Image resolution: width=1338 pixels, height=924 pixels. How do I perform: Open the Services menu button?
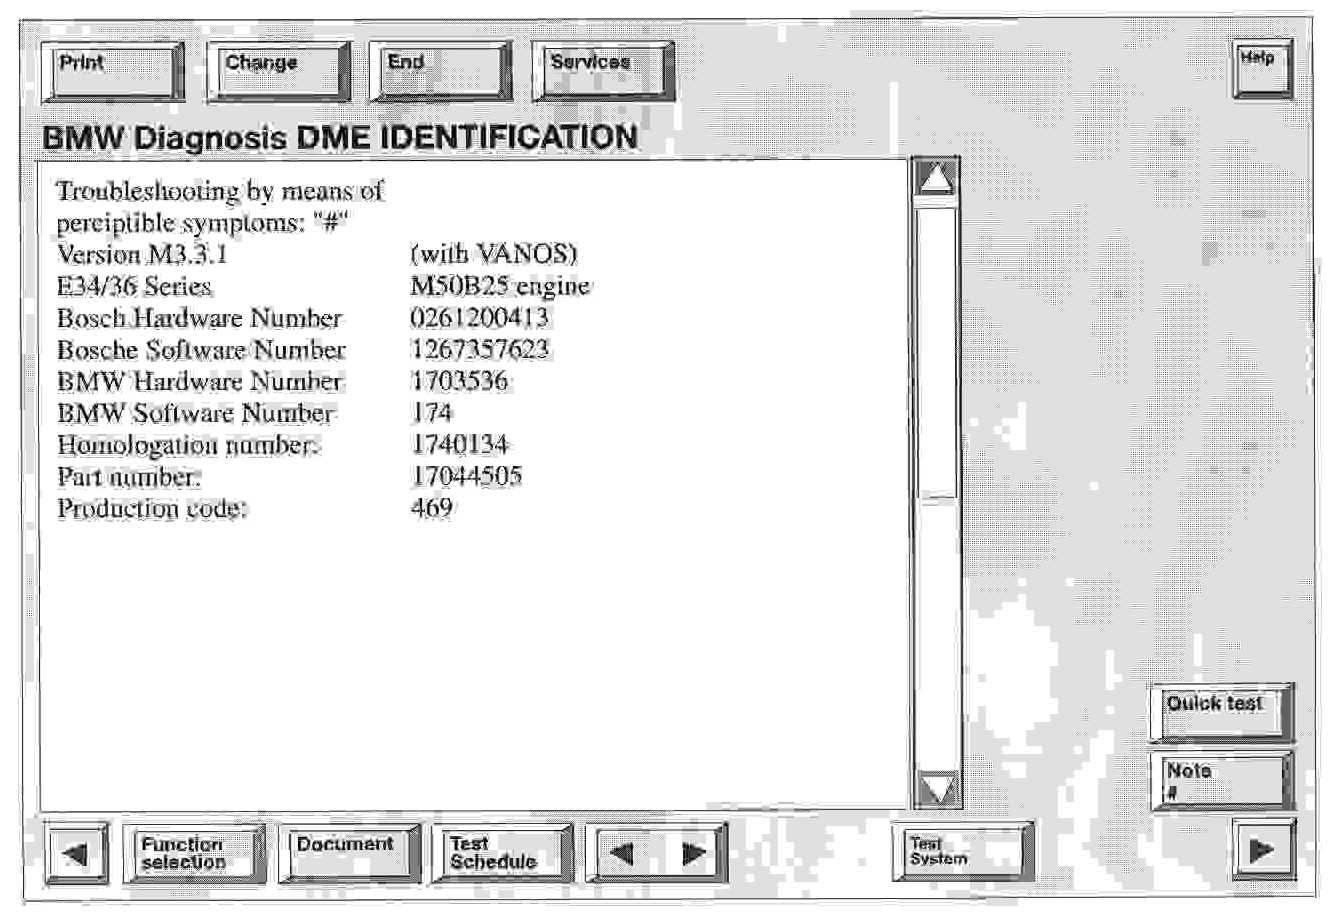[x=602, y=71]
